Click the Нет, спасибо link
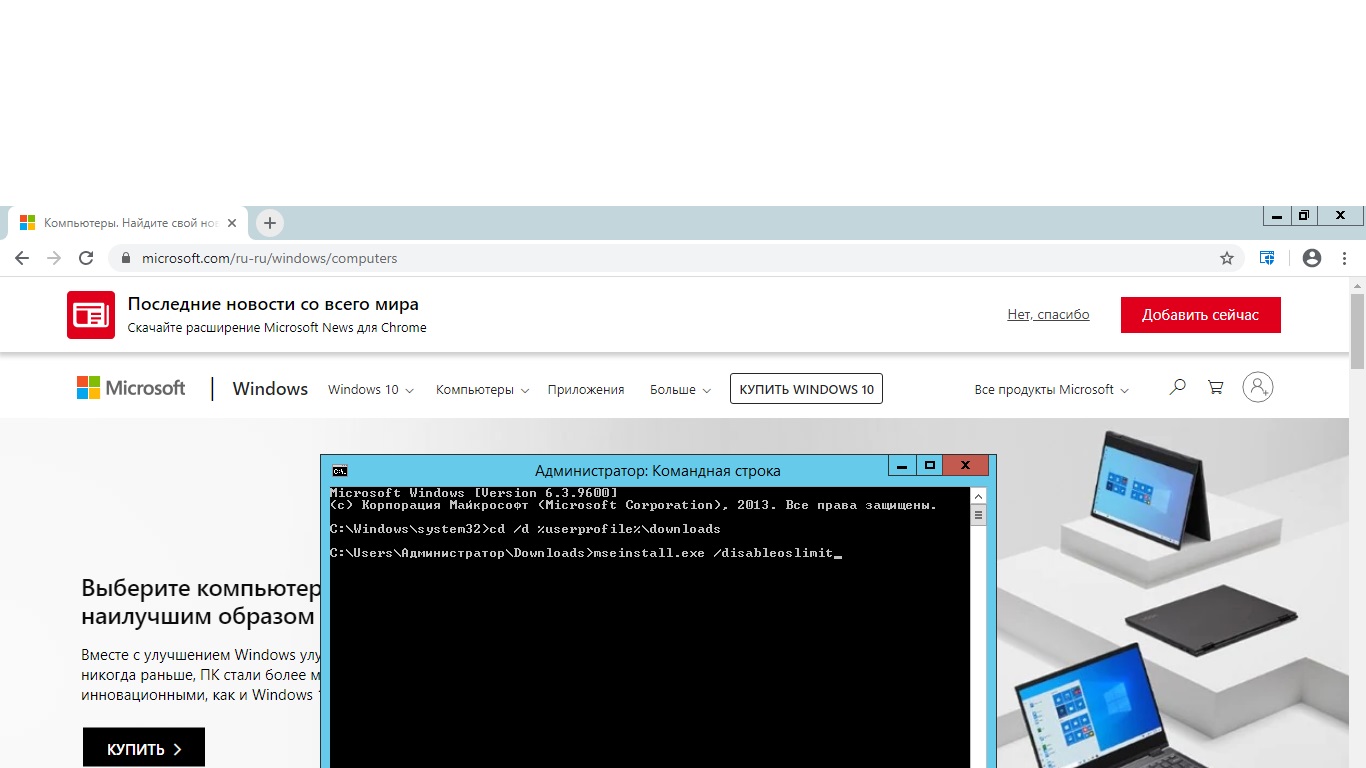Image resolution: width=1366 pixels, height=768 pixels. (x=1048, y=315)
